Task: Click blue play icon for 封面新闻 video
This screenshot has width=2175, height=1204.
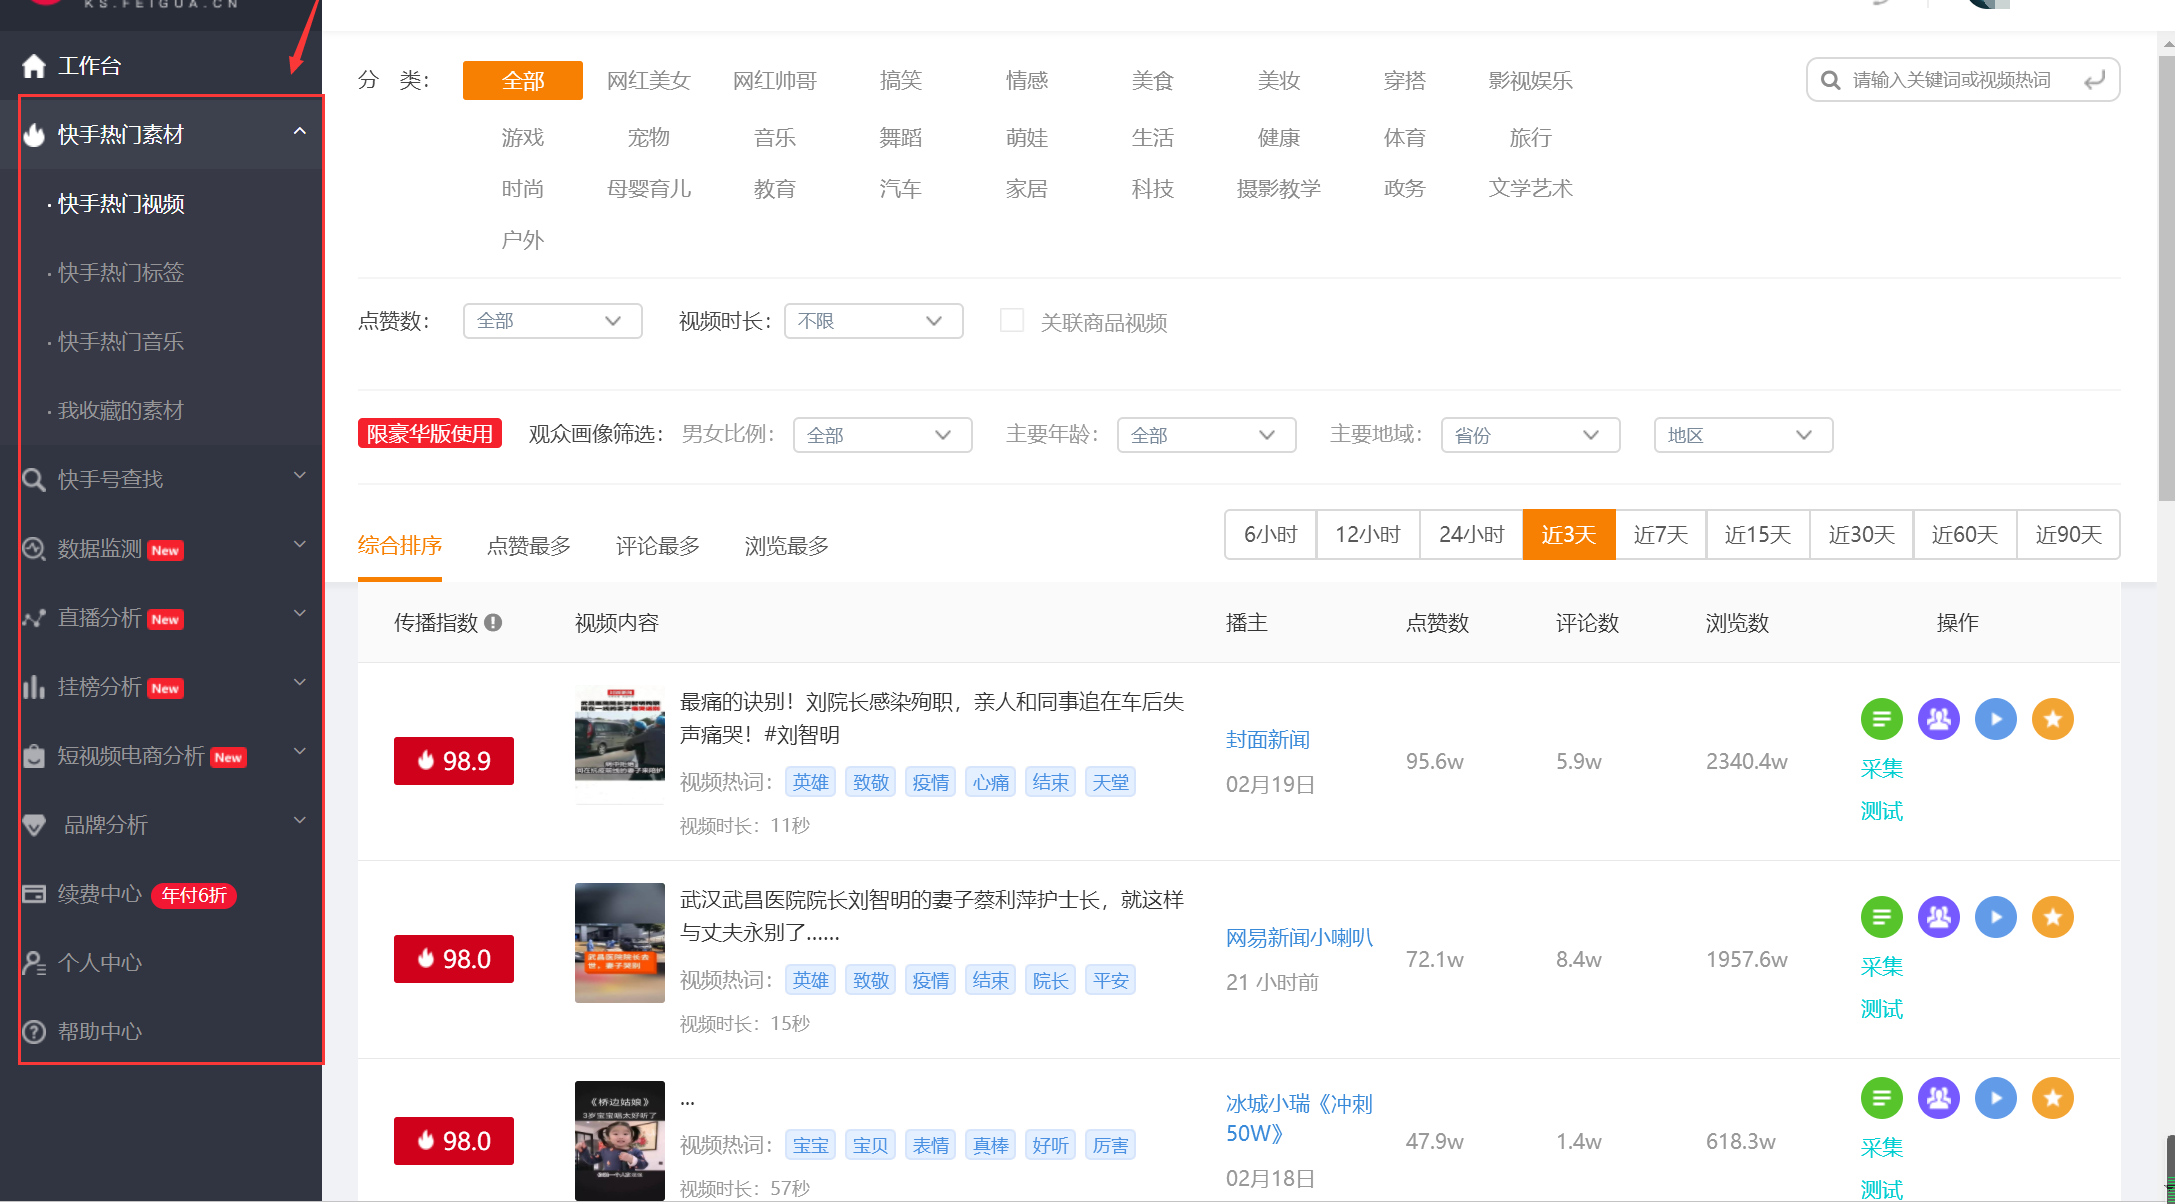Action: 1996,719
